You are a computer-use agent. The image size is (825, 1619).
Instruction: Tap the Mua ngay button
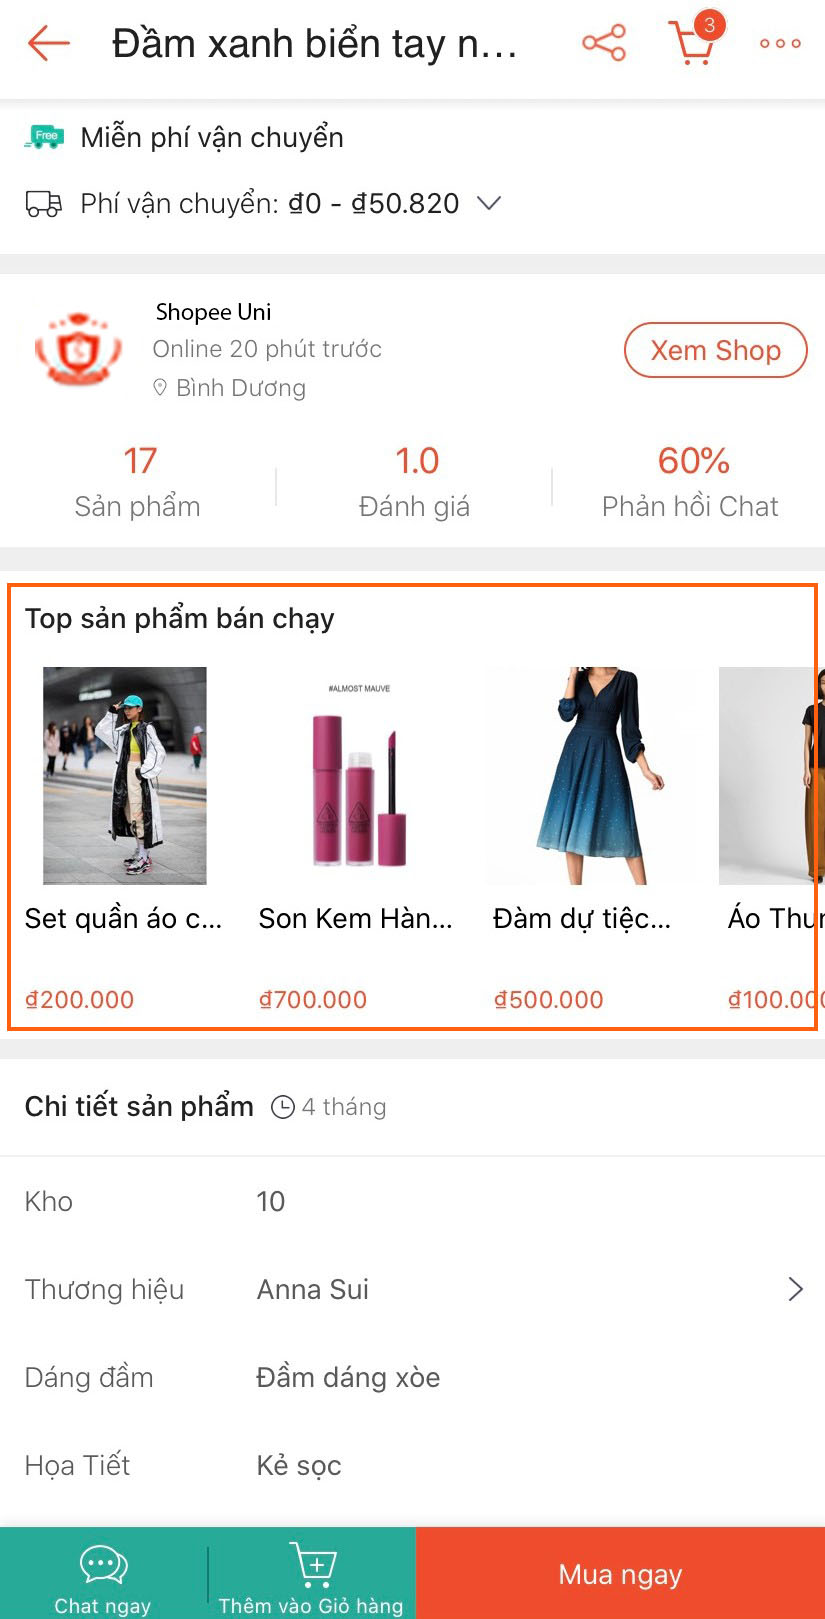(x=620, y=1573)
